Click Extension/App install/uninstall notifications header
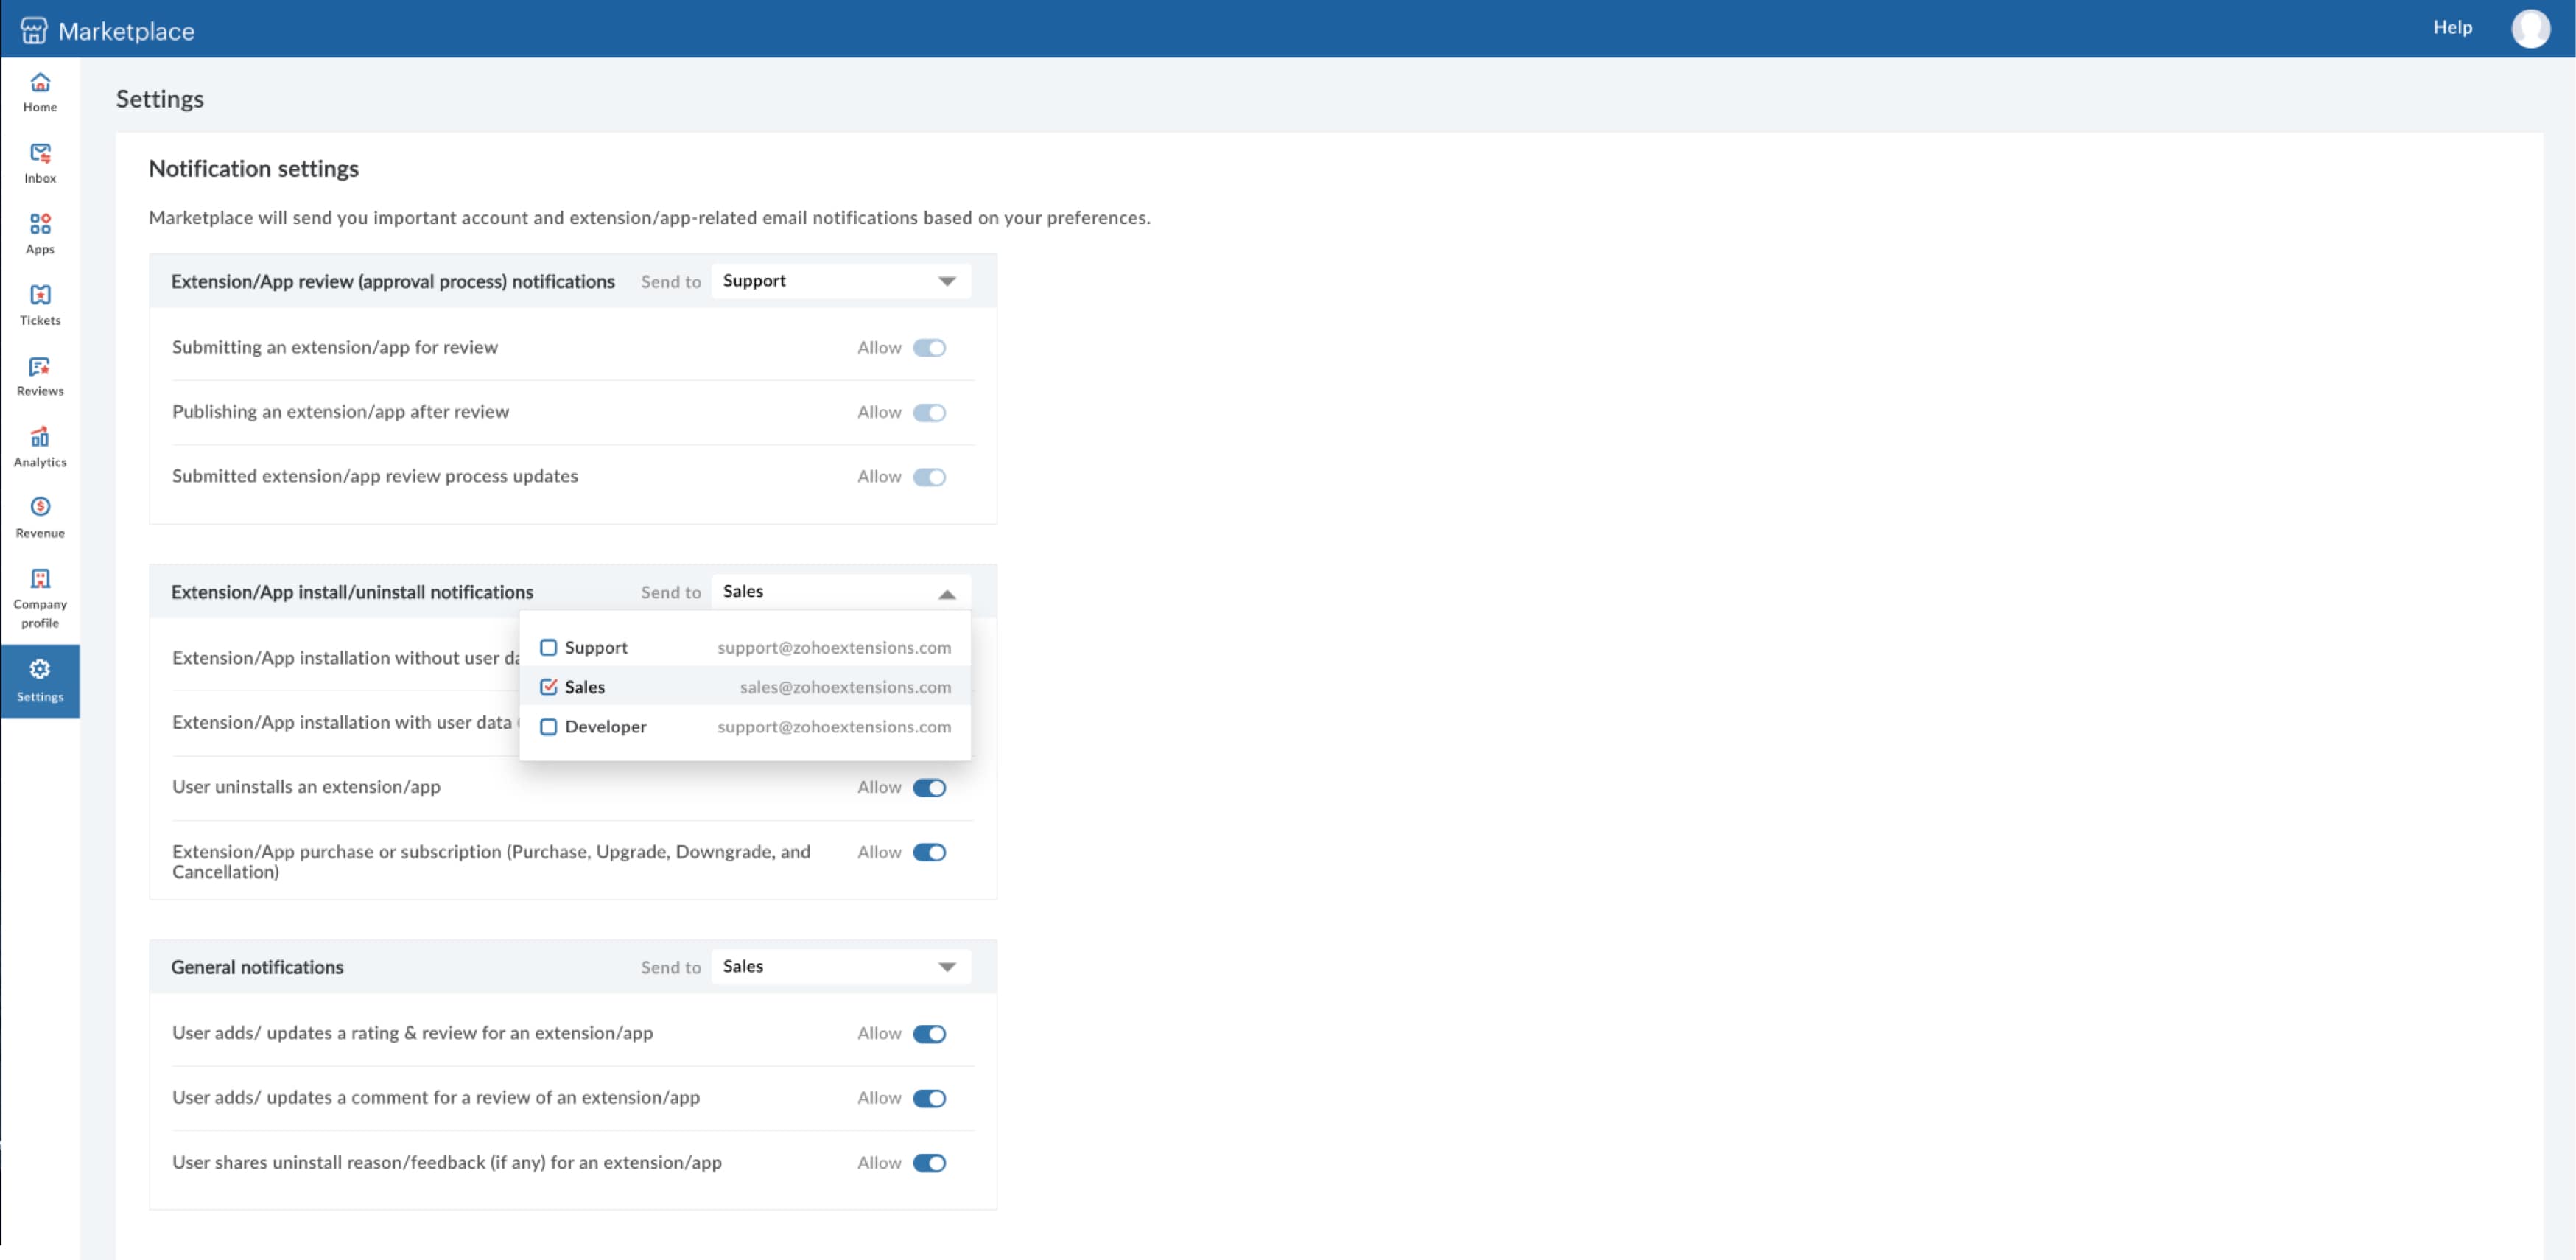 352,592
